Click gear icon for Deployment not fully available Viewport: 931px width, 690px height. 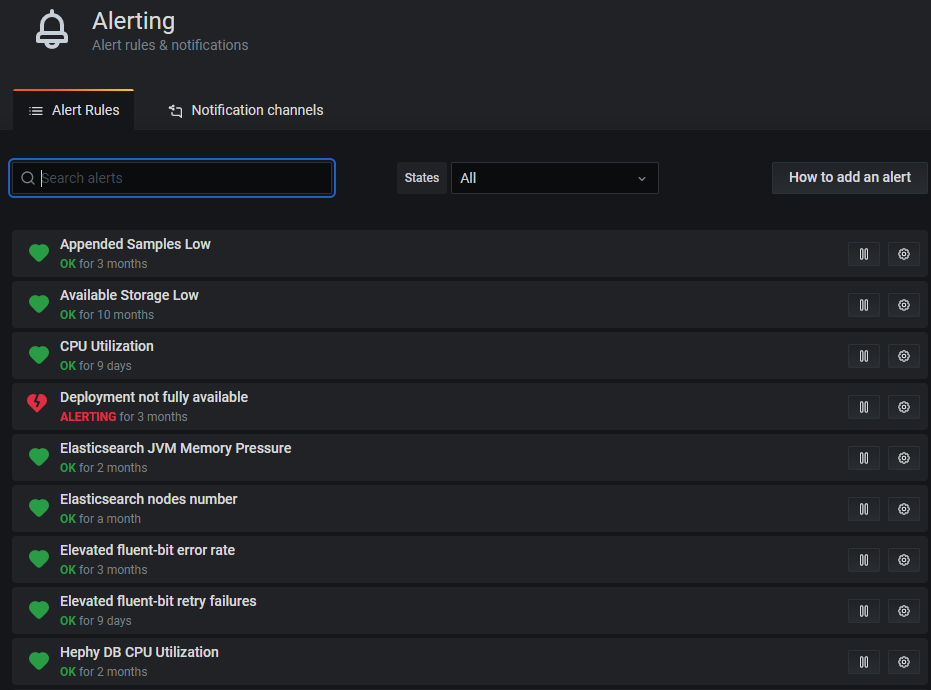pyautogui.click(x=904, y=407)
